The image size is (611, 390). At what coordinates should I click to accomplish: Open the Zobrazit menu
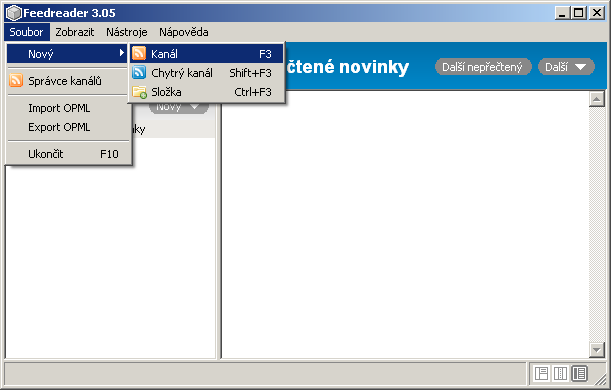click(x=74, y=32)
